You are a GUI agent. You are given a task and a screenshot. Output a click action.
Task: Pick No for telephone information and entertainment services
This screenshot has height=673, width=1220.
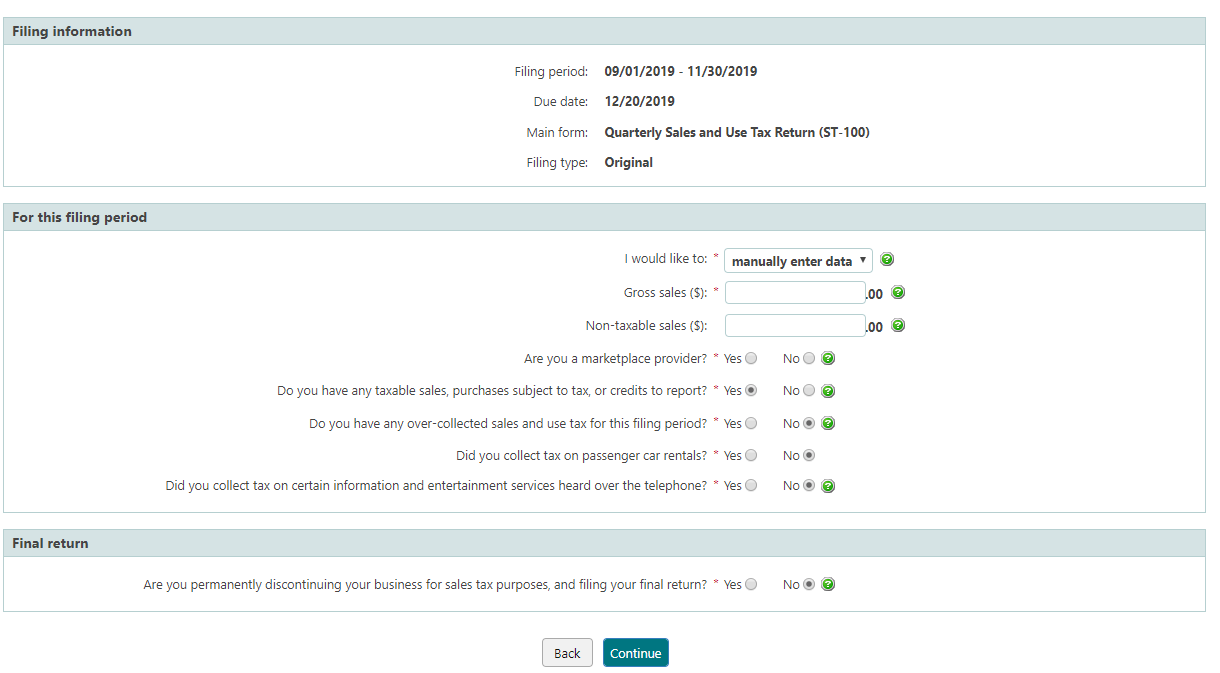809,486
